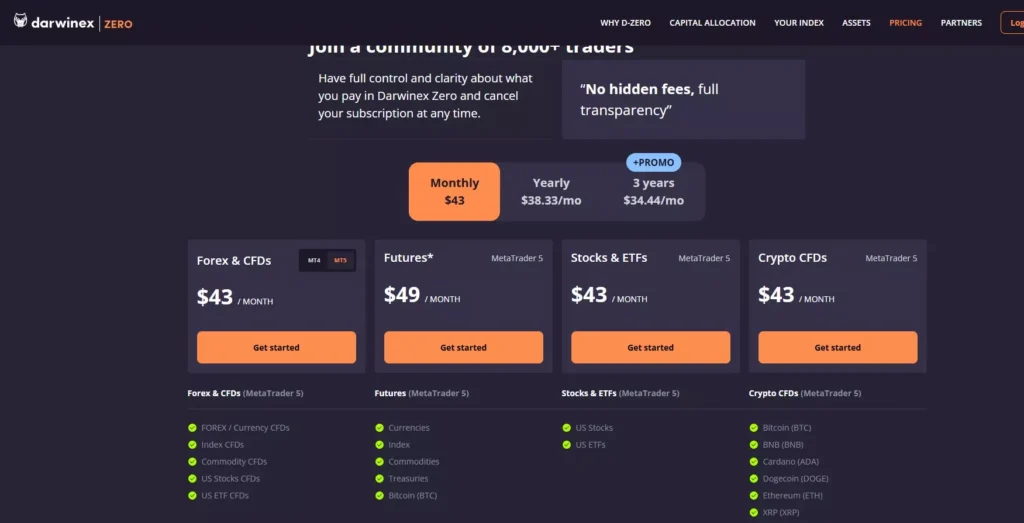
Task: Go to YOUR INDEX section
Action: click(799, 23)
